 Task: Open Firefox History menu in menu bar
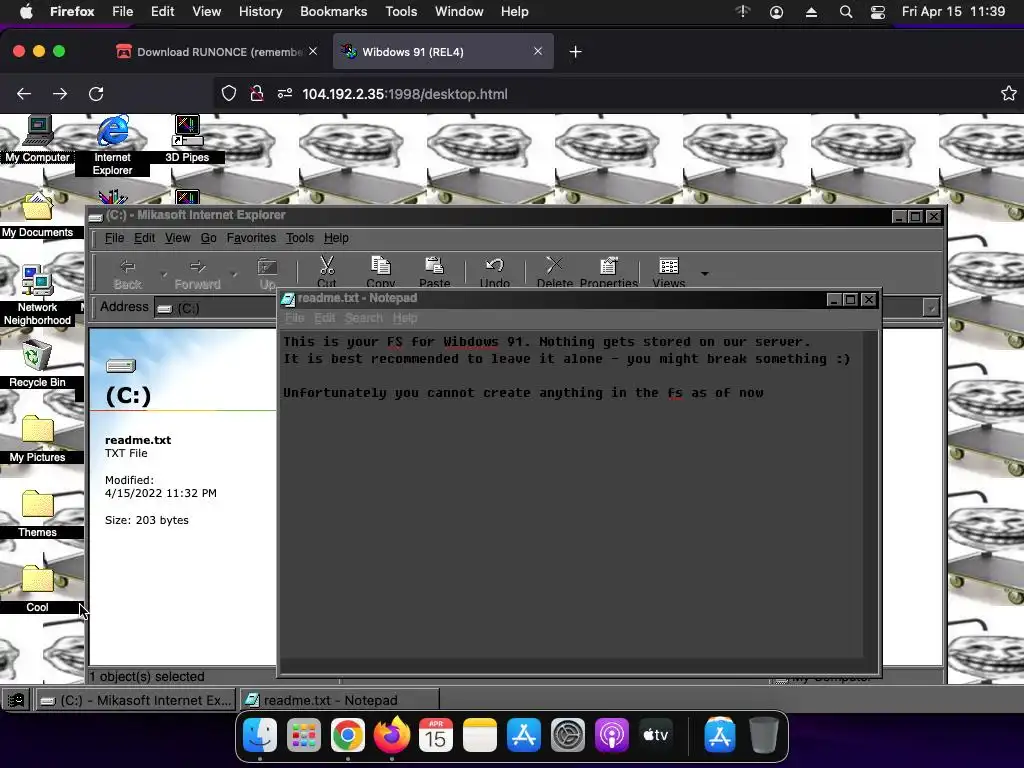260,12
